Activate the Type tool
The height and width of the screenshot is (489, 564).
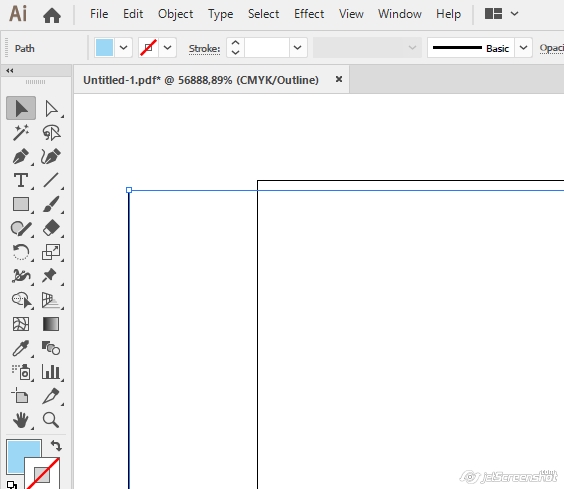21,180
